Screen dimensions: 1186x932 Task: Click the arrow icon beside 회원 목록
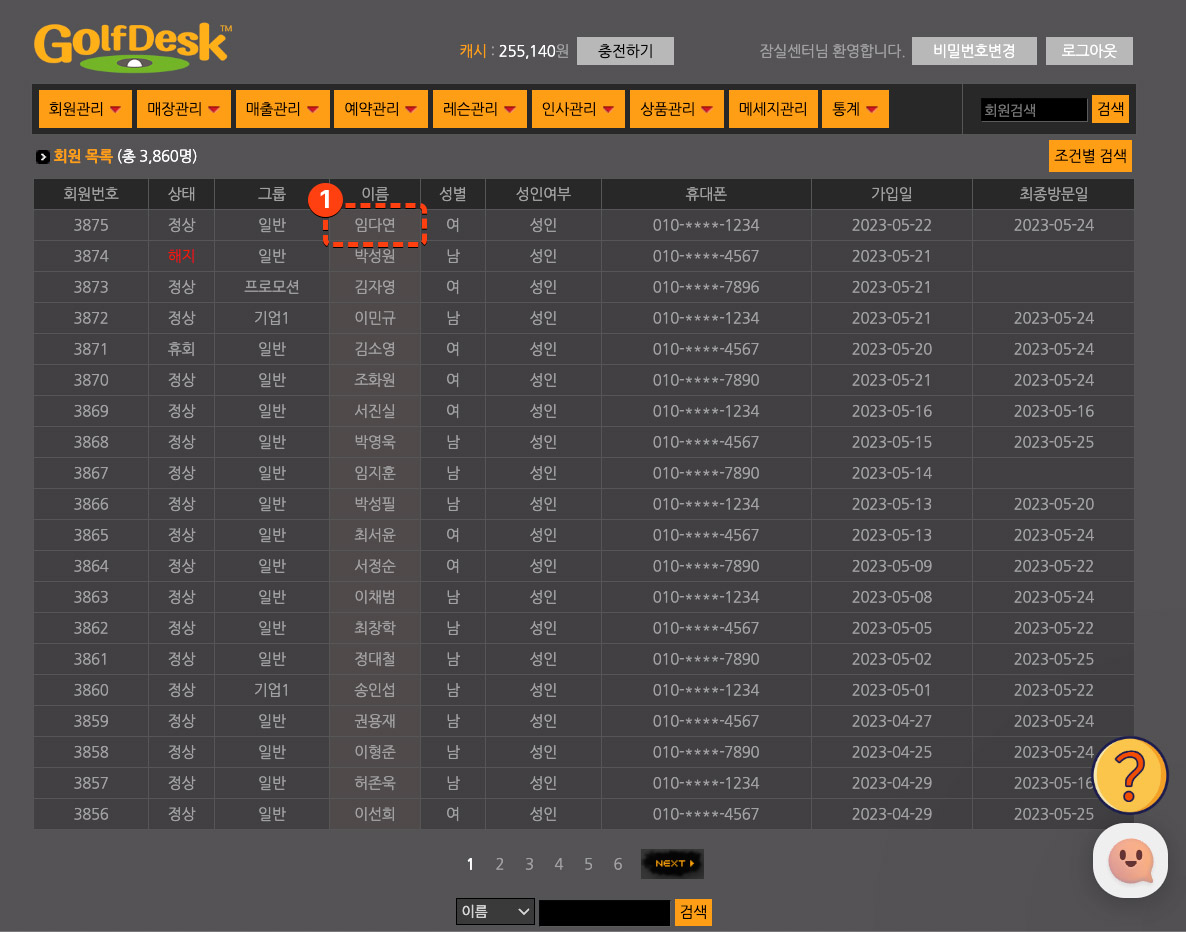[43, 157]
